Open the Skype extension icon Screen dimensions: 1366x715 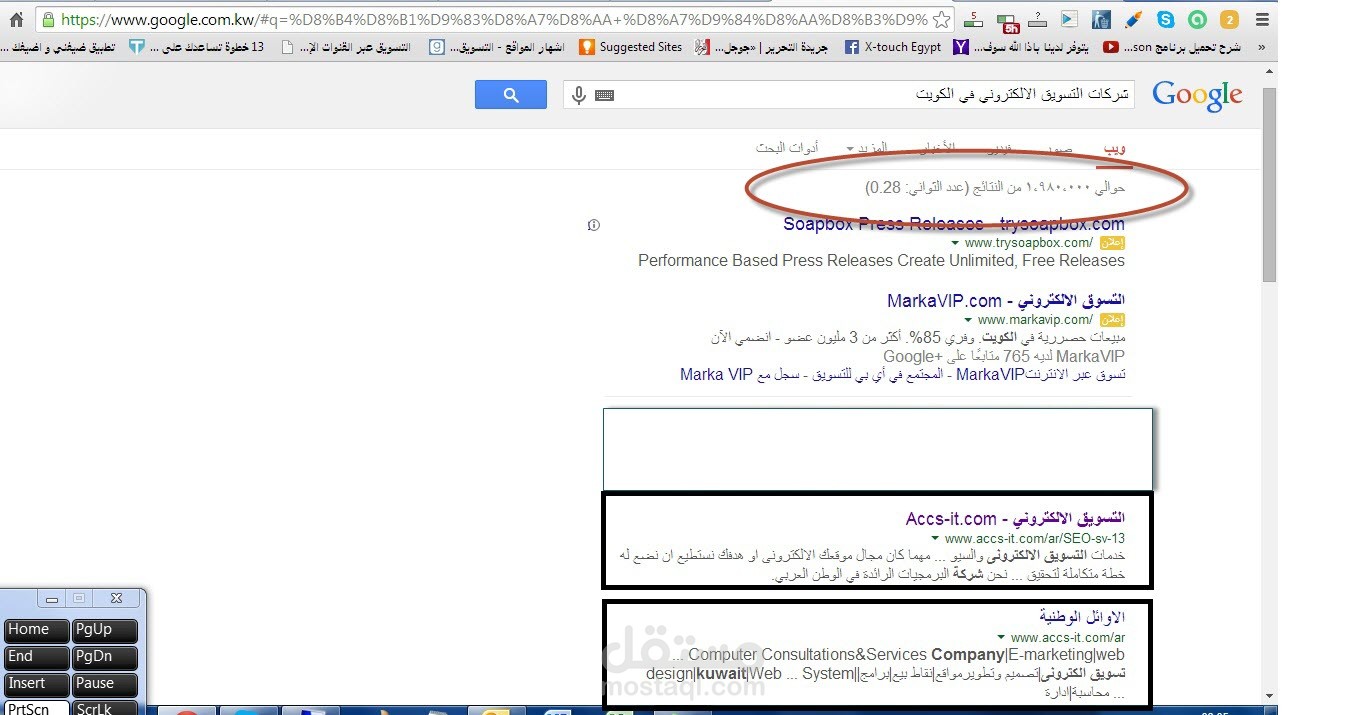tap(1166, 19)
